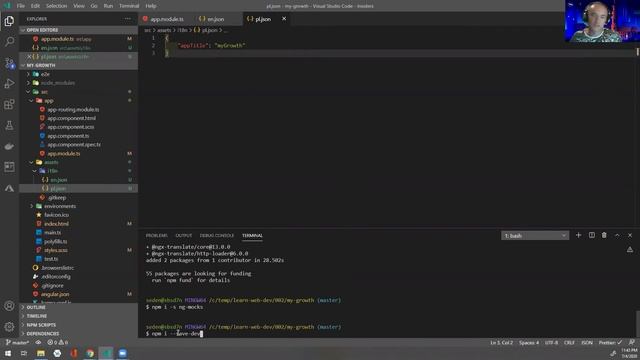Open app-routing.module.ts in the file tree
The width and height of the screenshot is (640, 360).
pos(73,110)
